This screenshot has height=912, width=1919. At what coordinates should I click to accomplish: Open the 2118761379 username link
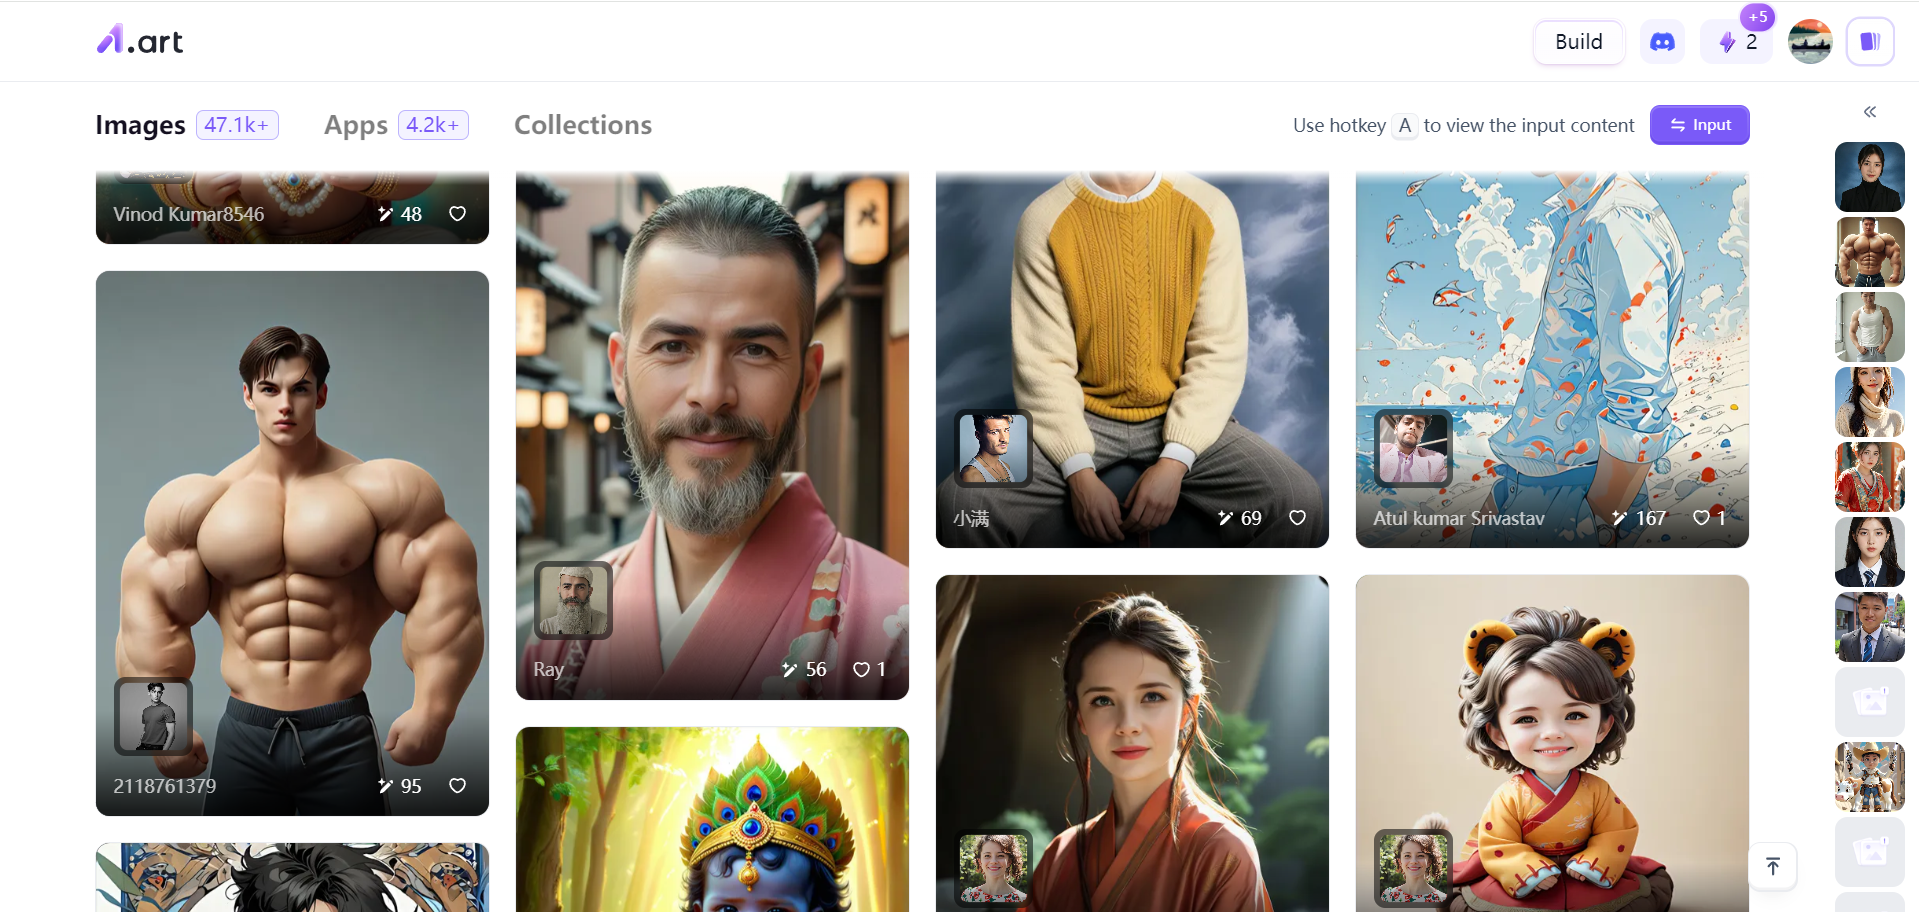tap(164, 786)
